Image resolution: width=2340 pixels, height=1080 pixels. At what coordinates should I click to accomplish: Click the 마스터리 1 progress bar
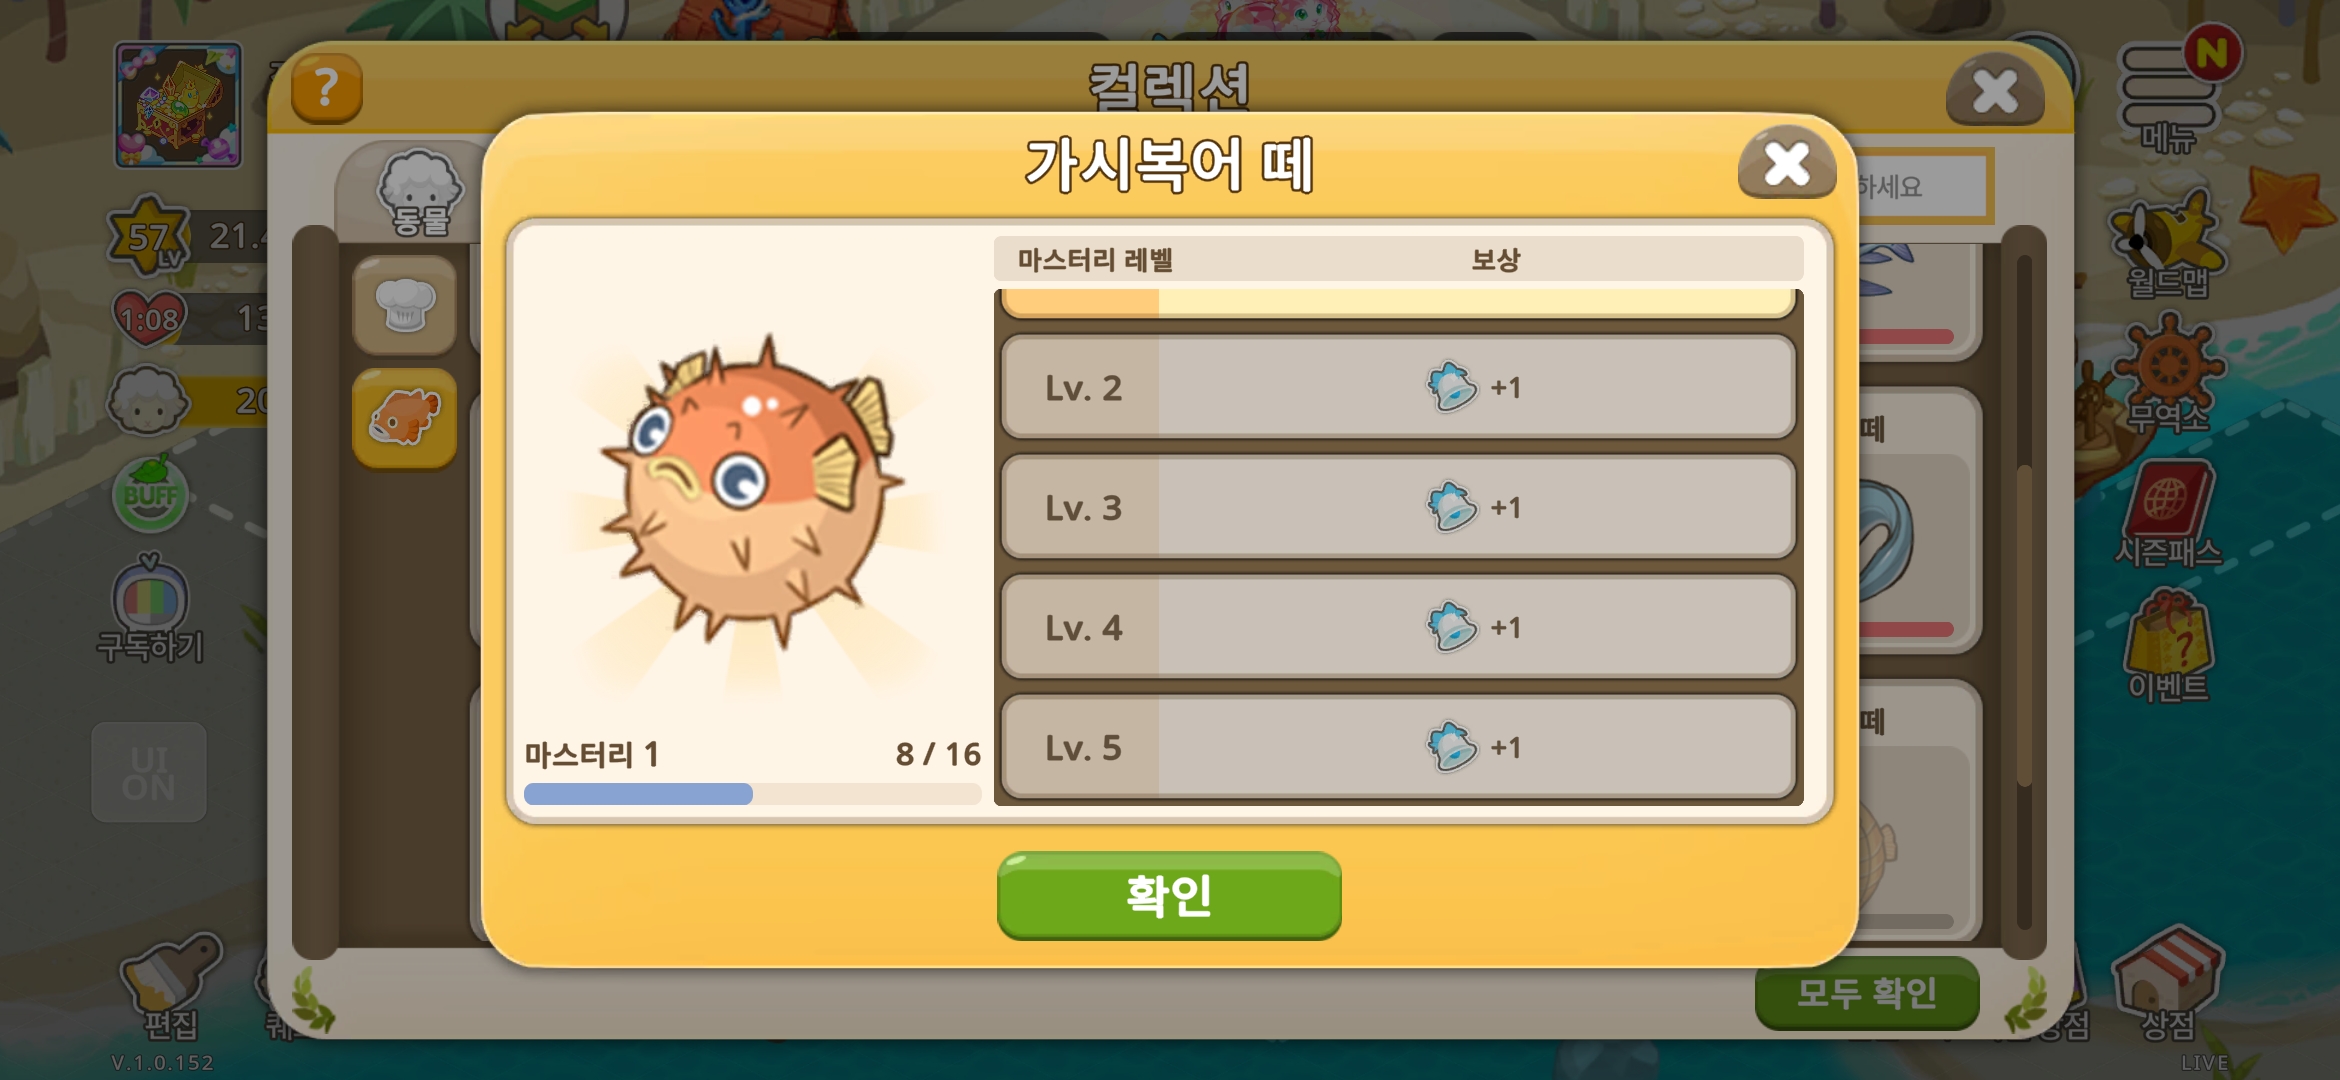pos(753,794)
